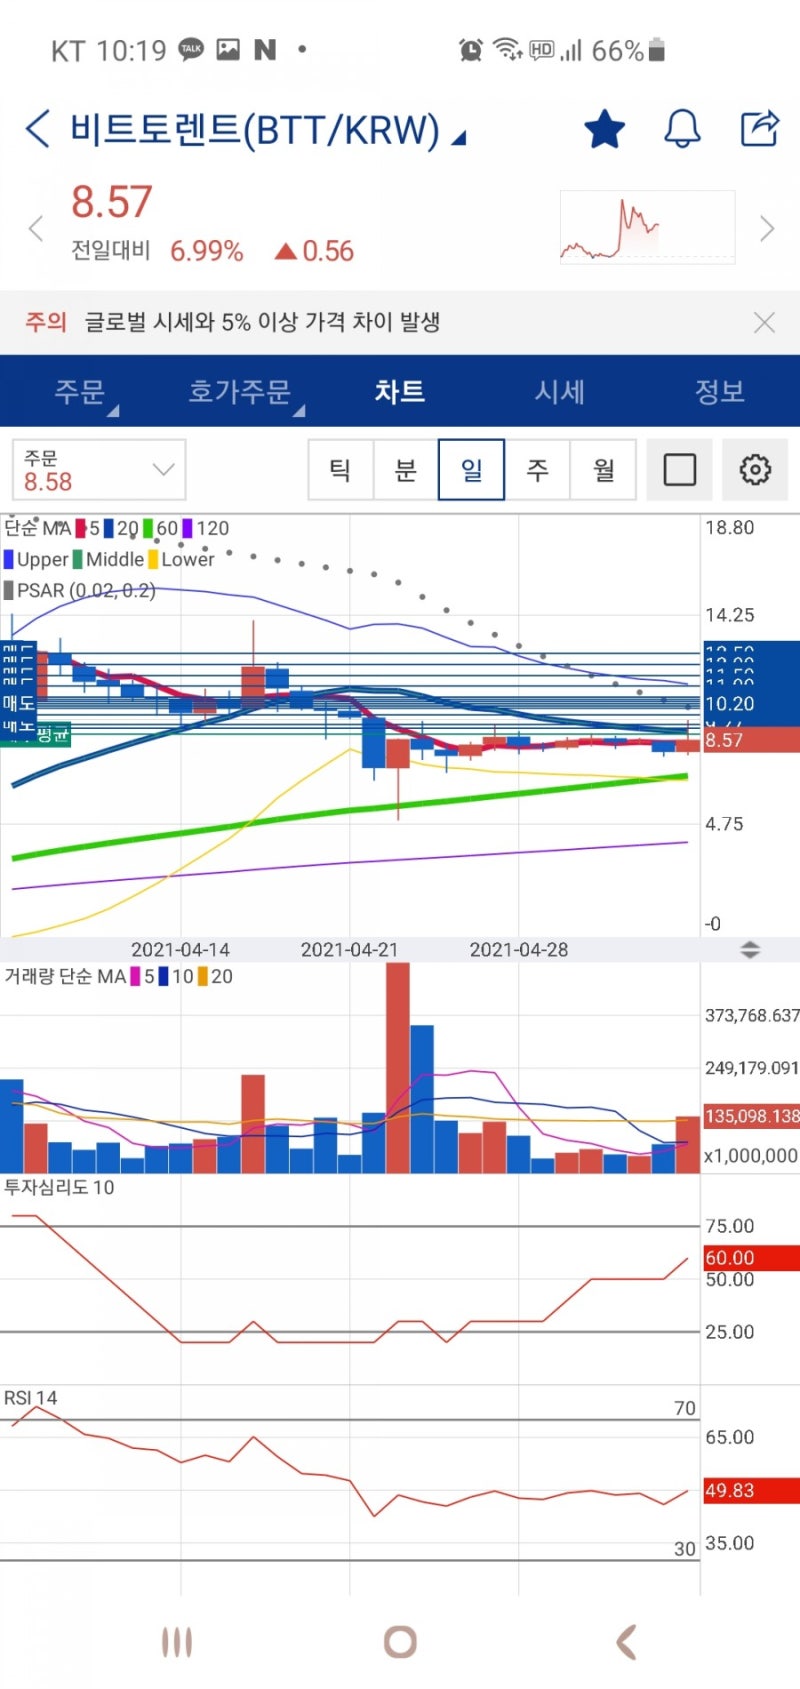Image resolution: width=800 pixels, height=1689 pixels.
Task: Tap the 거래량 단순 MA legend label
Action: [65, 976]
